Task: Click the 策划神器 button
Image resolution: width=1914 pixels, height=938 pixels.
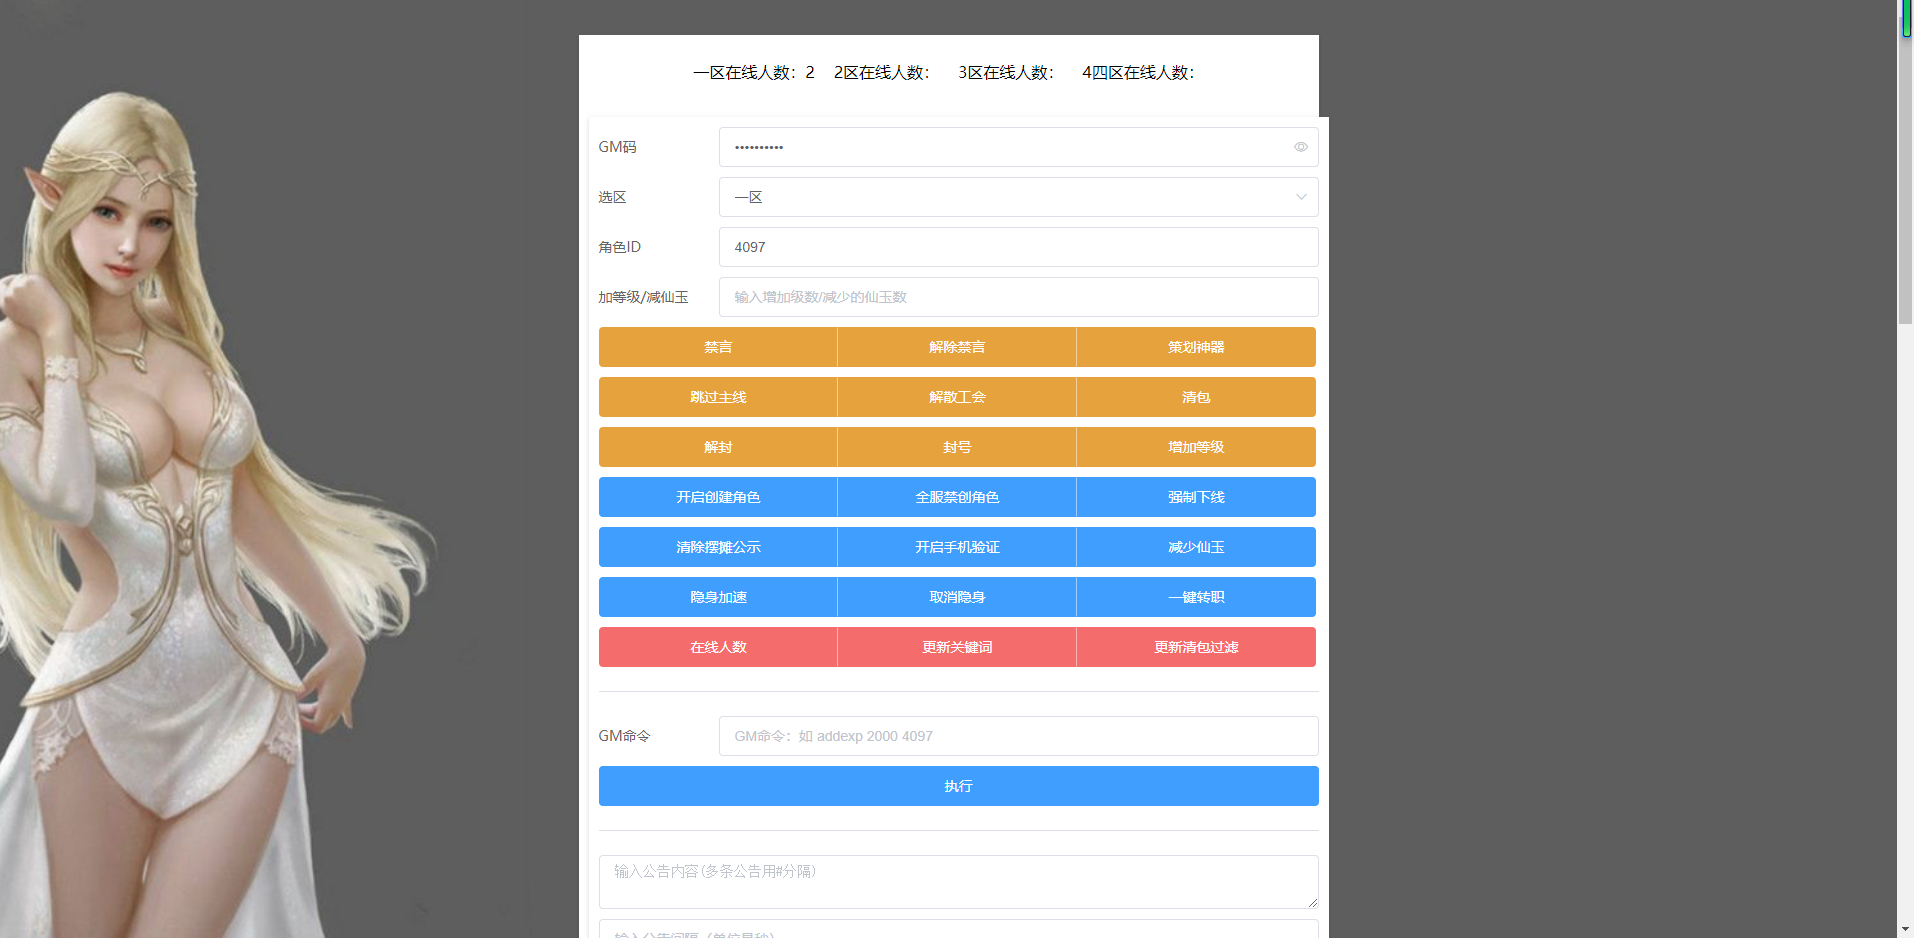Action: click(1196, 347)
